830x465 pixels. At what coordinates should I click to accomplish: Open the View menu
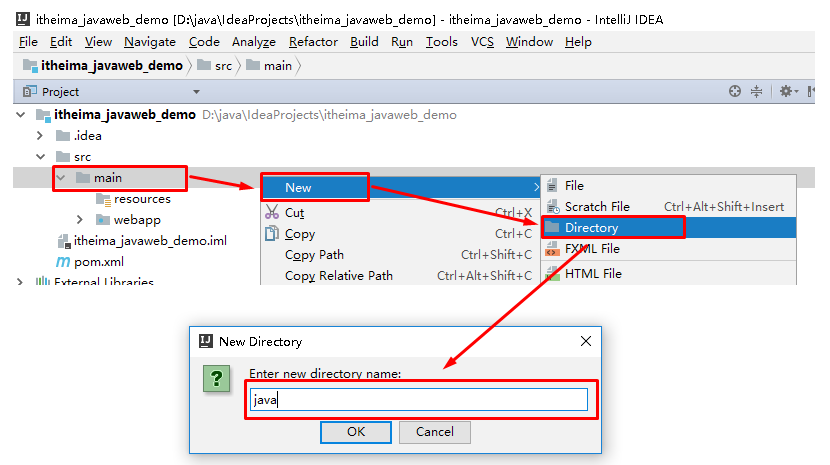click(x=98, y=42)
